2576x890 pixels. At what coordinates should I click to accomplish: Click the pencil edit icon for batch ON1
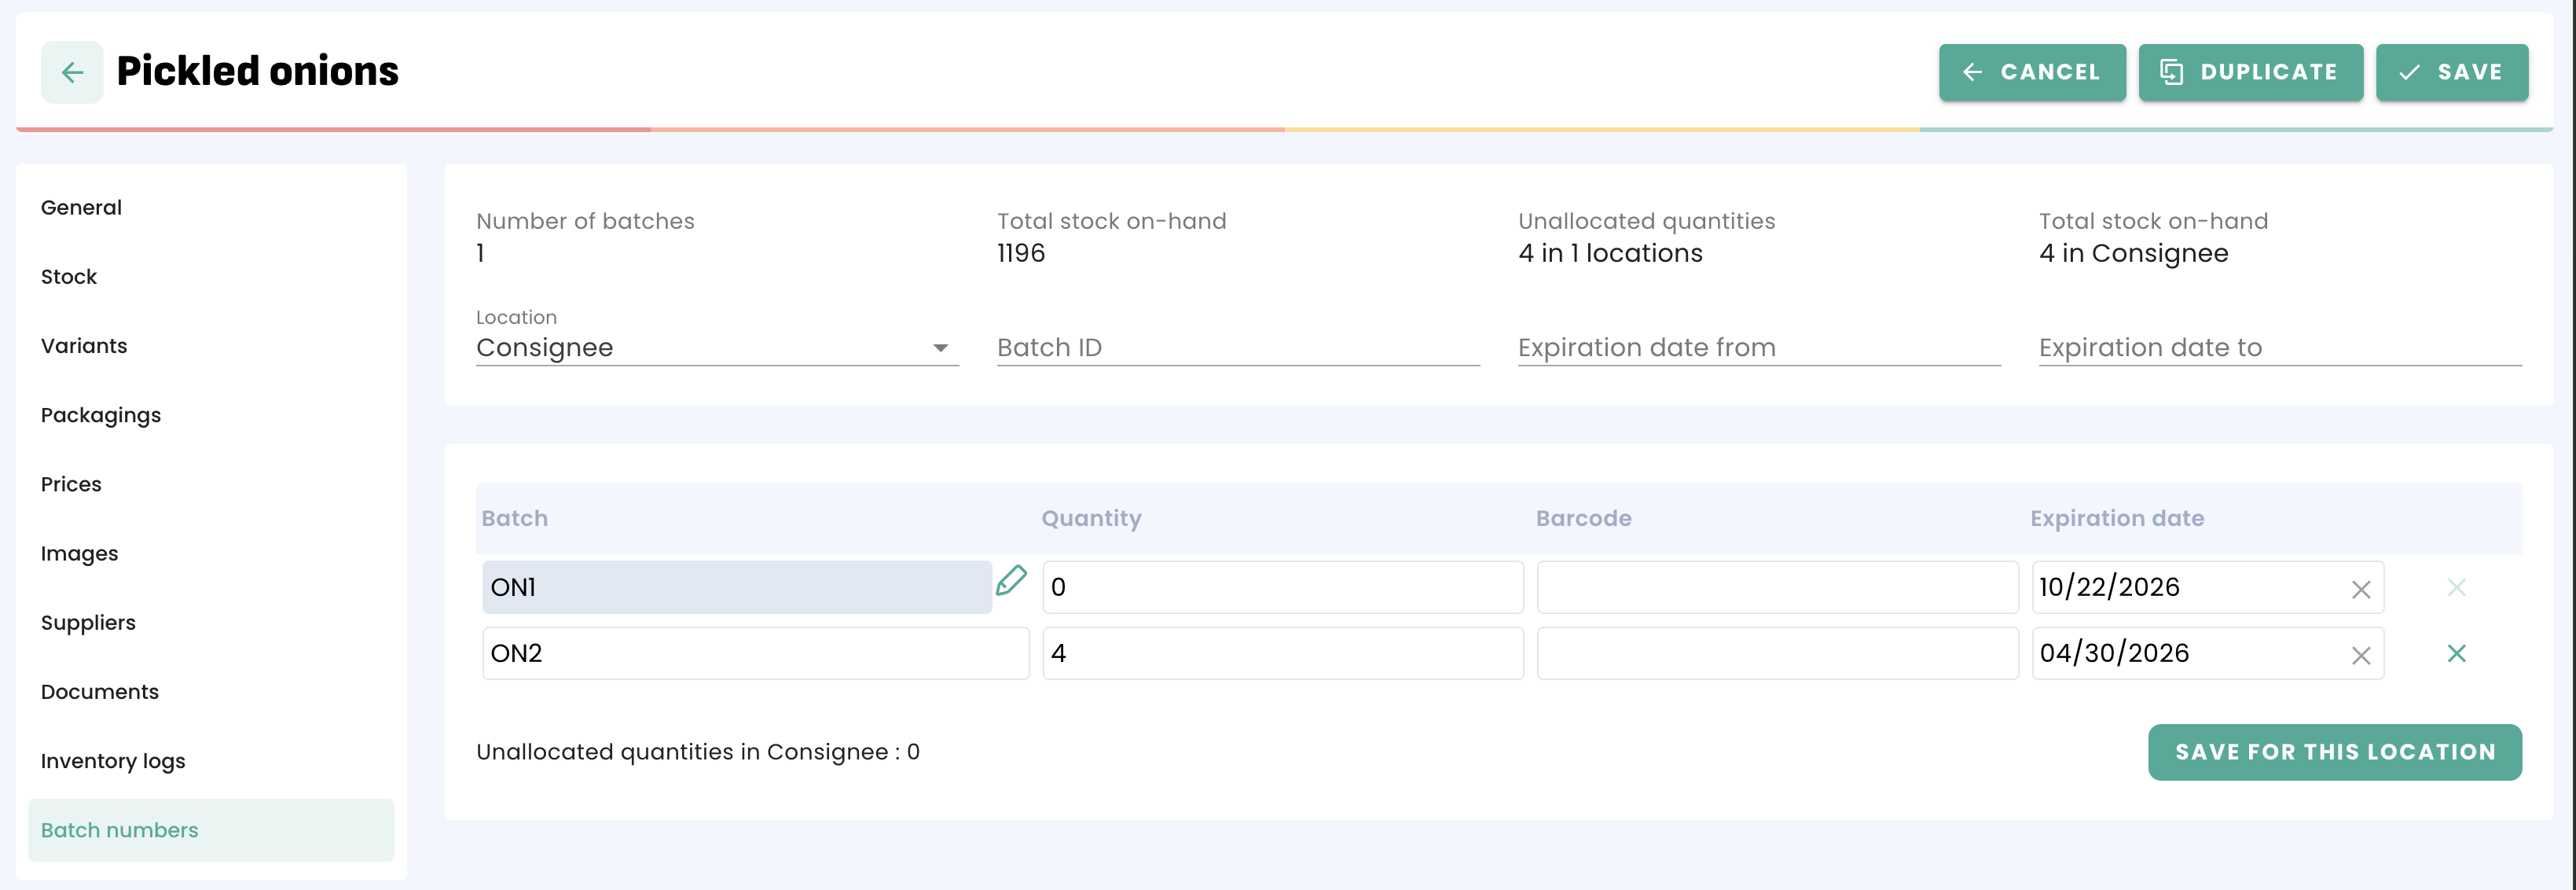click(1011, 581)
